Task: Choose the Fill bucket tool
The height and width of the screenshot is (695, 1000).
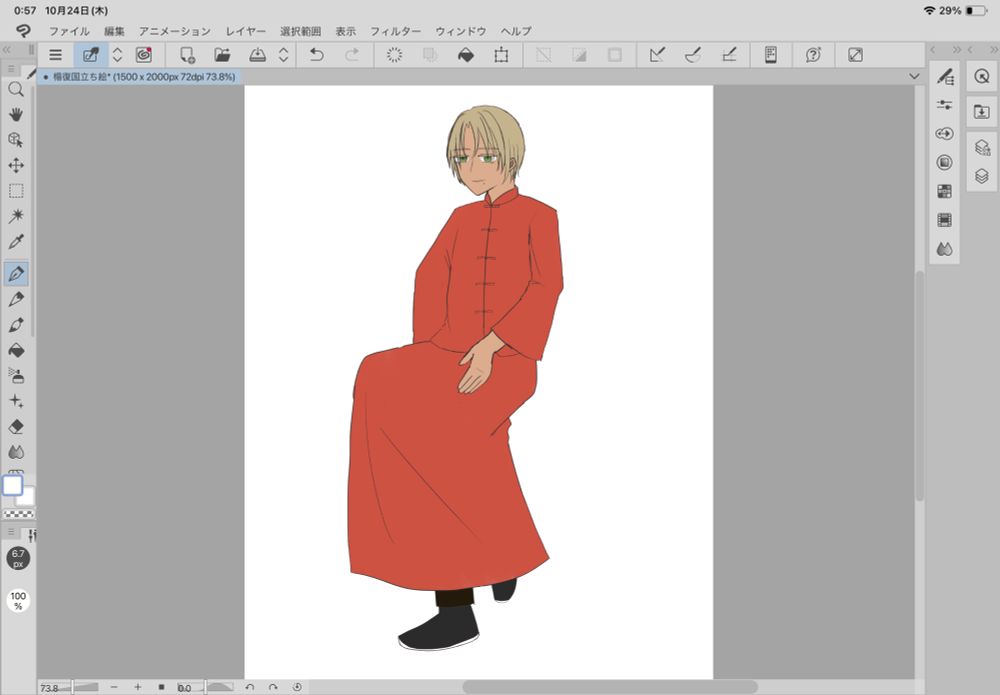Action: 16,350
